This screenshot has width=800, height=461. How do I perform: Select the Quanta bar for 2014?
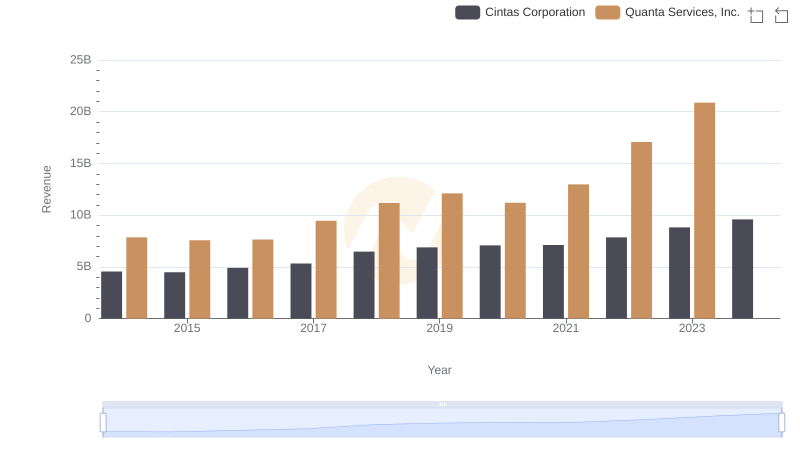click(137, 278)
